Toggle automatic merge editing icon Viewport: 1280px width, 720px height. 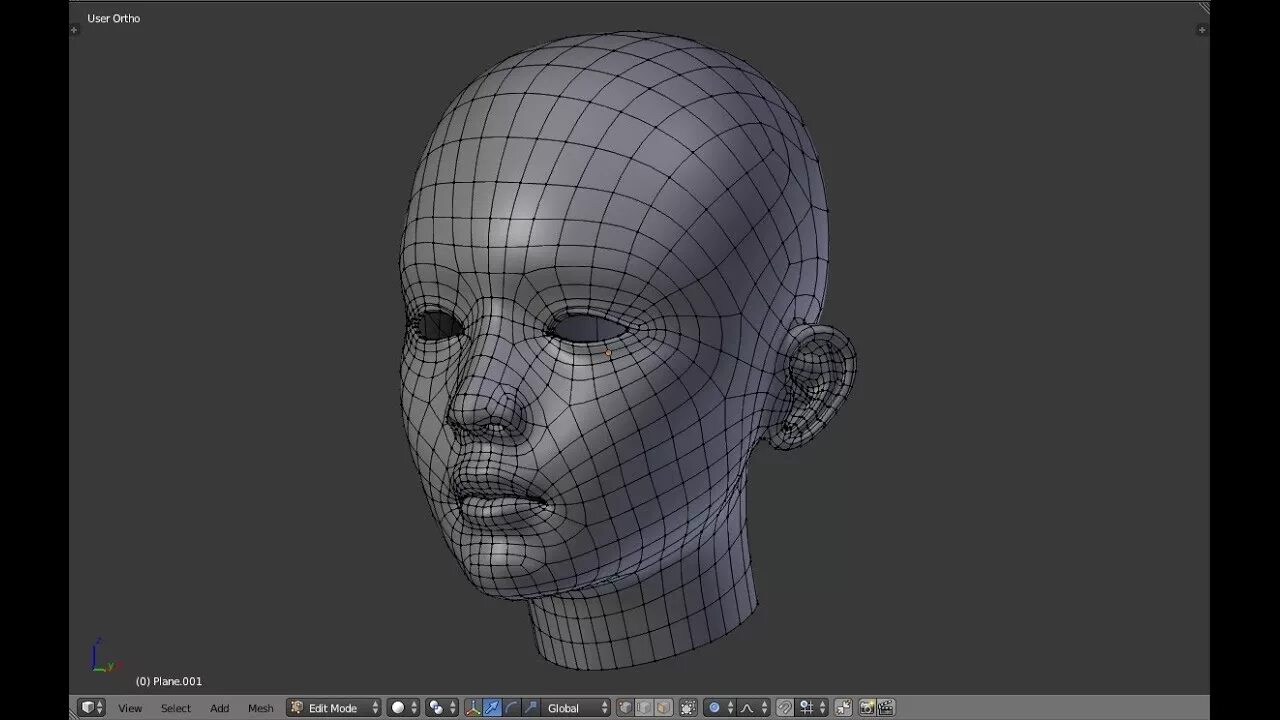[x=842, y=708]
